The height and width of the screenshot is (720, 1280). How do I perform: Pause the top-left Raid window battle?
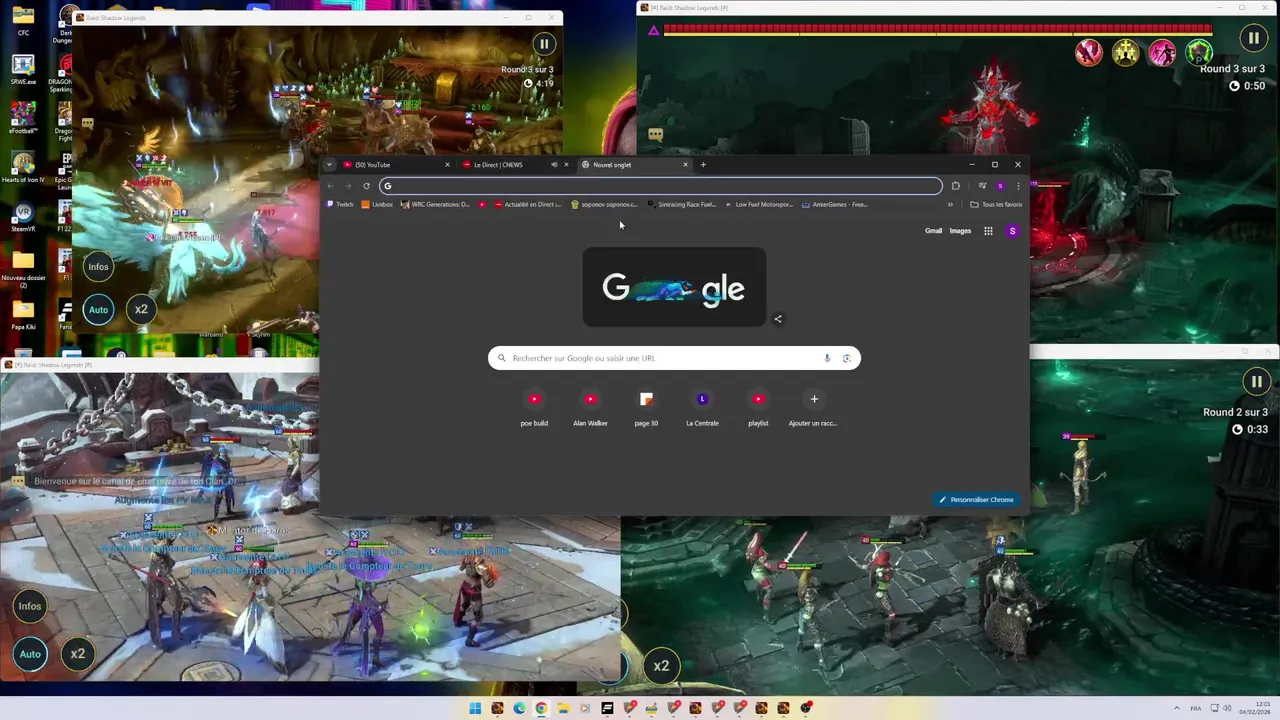click(x=543, y=44)
